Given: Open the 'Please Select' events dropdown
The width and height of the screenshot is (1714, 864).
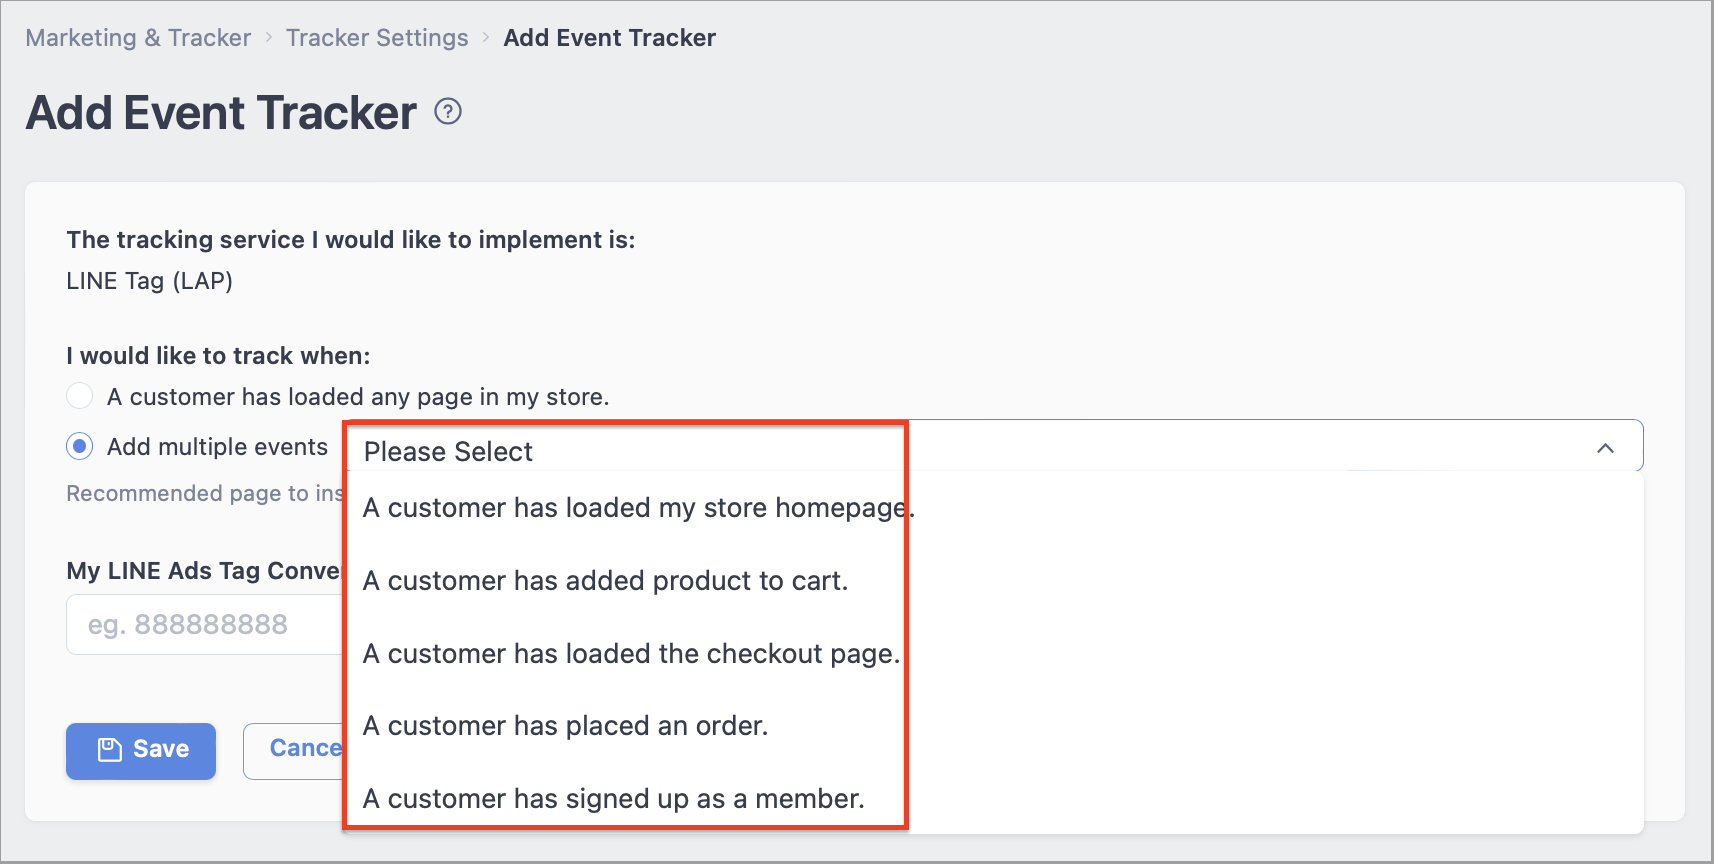Looking at the screenshot, I should [994, 446].
